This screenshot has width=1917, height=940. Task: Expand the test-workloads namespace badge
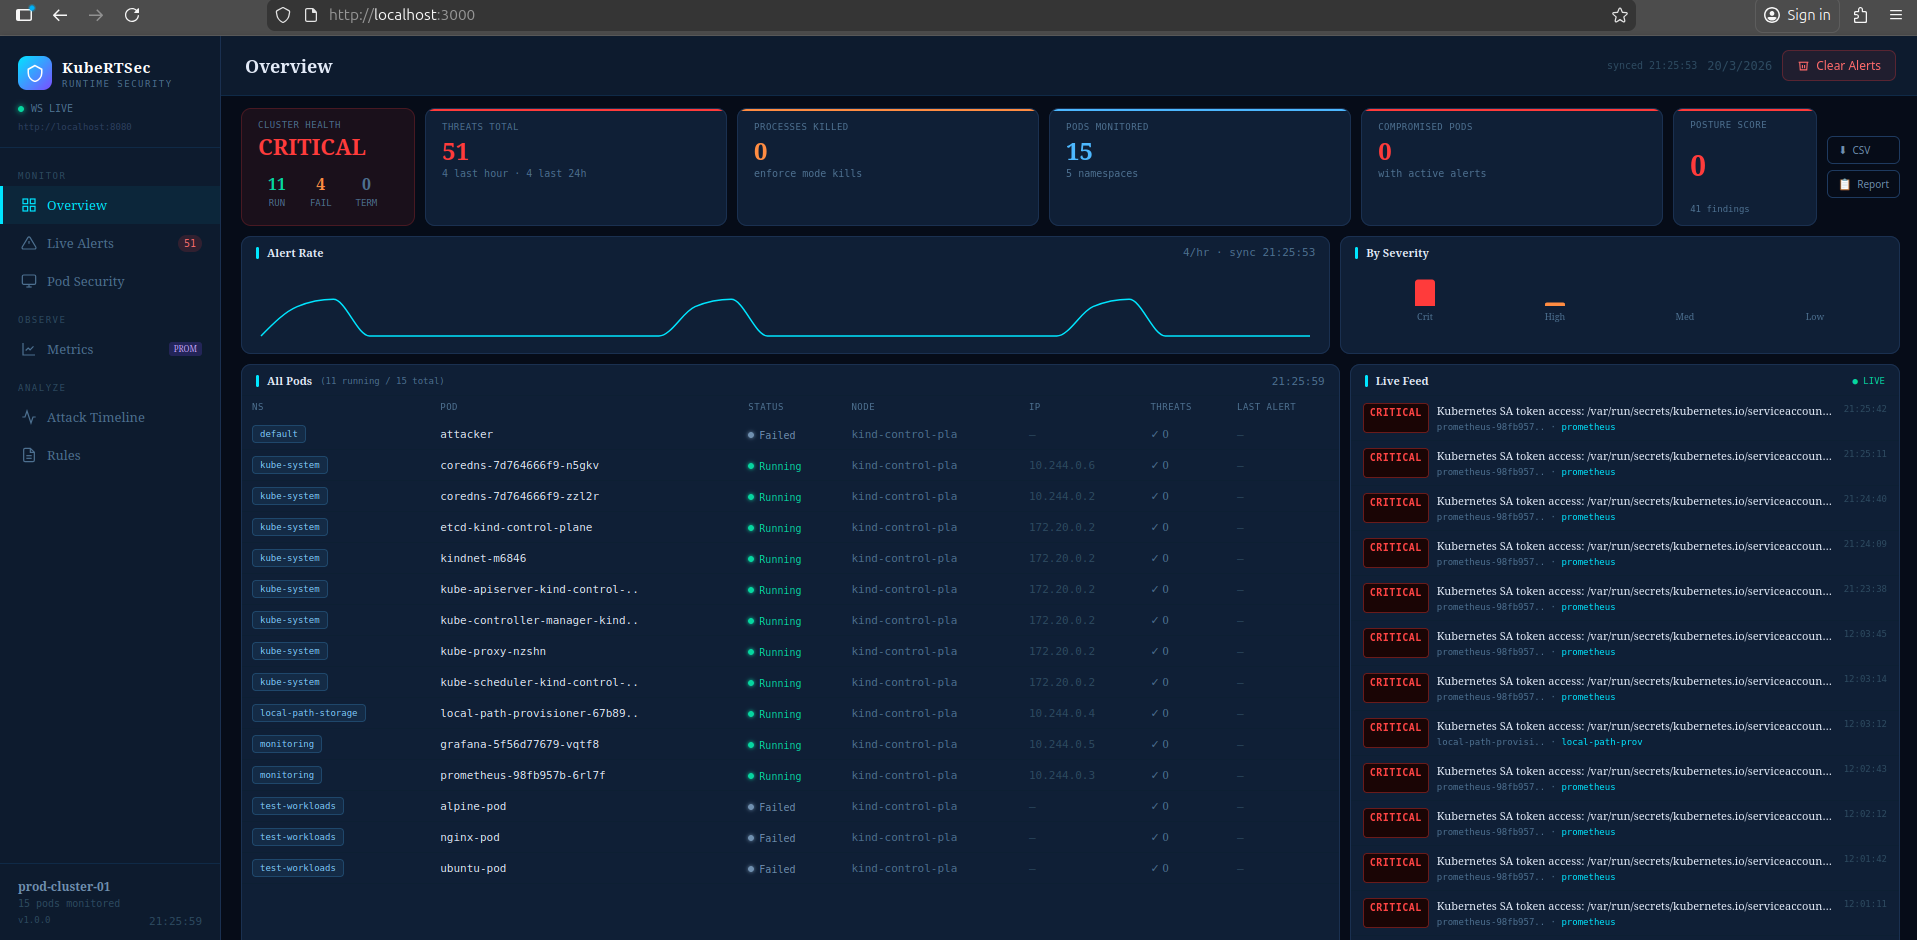click(x=297, y=806)
